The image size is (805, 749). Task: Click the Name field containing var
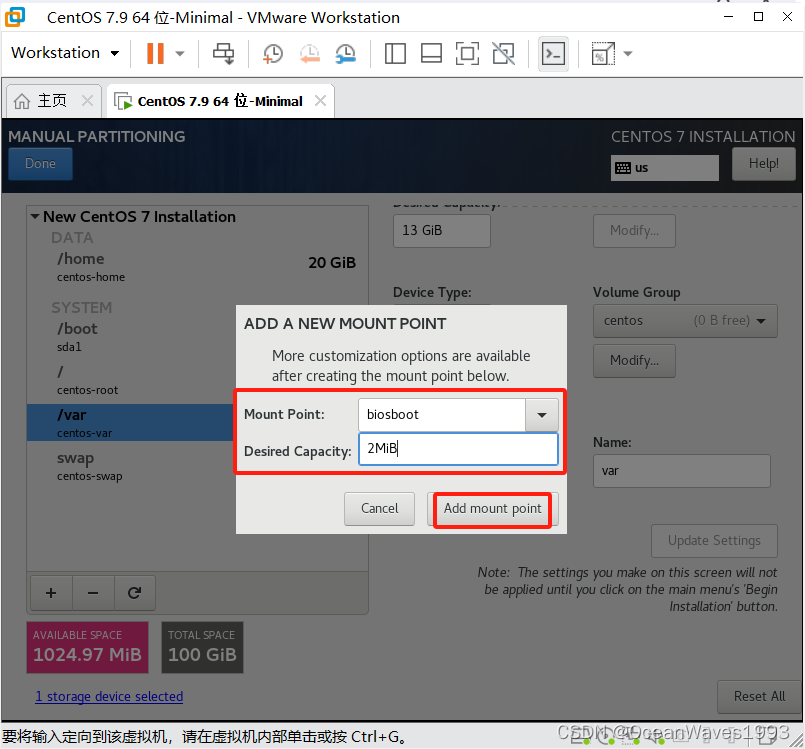[682, 471]
